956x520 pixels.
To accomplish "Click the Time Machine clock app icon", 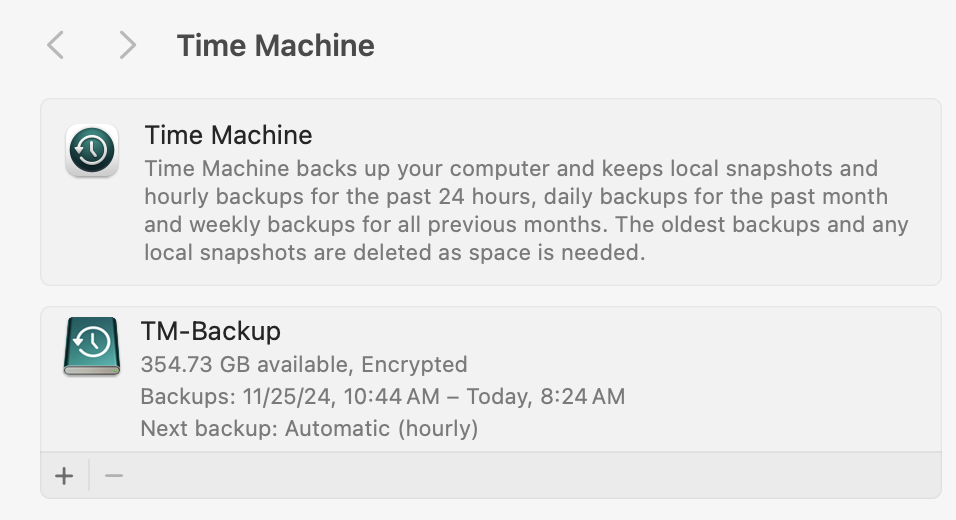I will point(92,151).
